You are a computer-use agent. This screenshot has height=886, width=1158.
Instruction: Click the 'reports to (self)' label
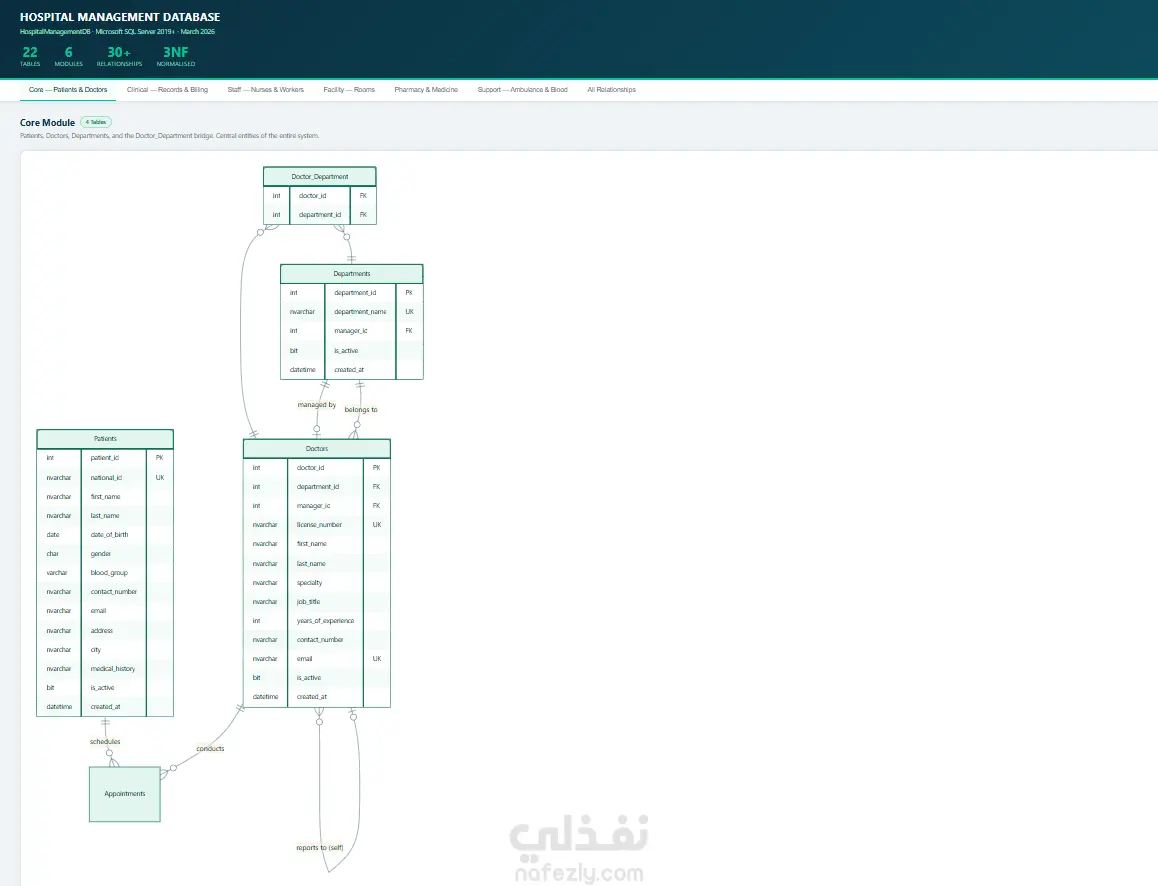pos(320,848)
